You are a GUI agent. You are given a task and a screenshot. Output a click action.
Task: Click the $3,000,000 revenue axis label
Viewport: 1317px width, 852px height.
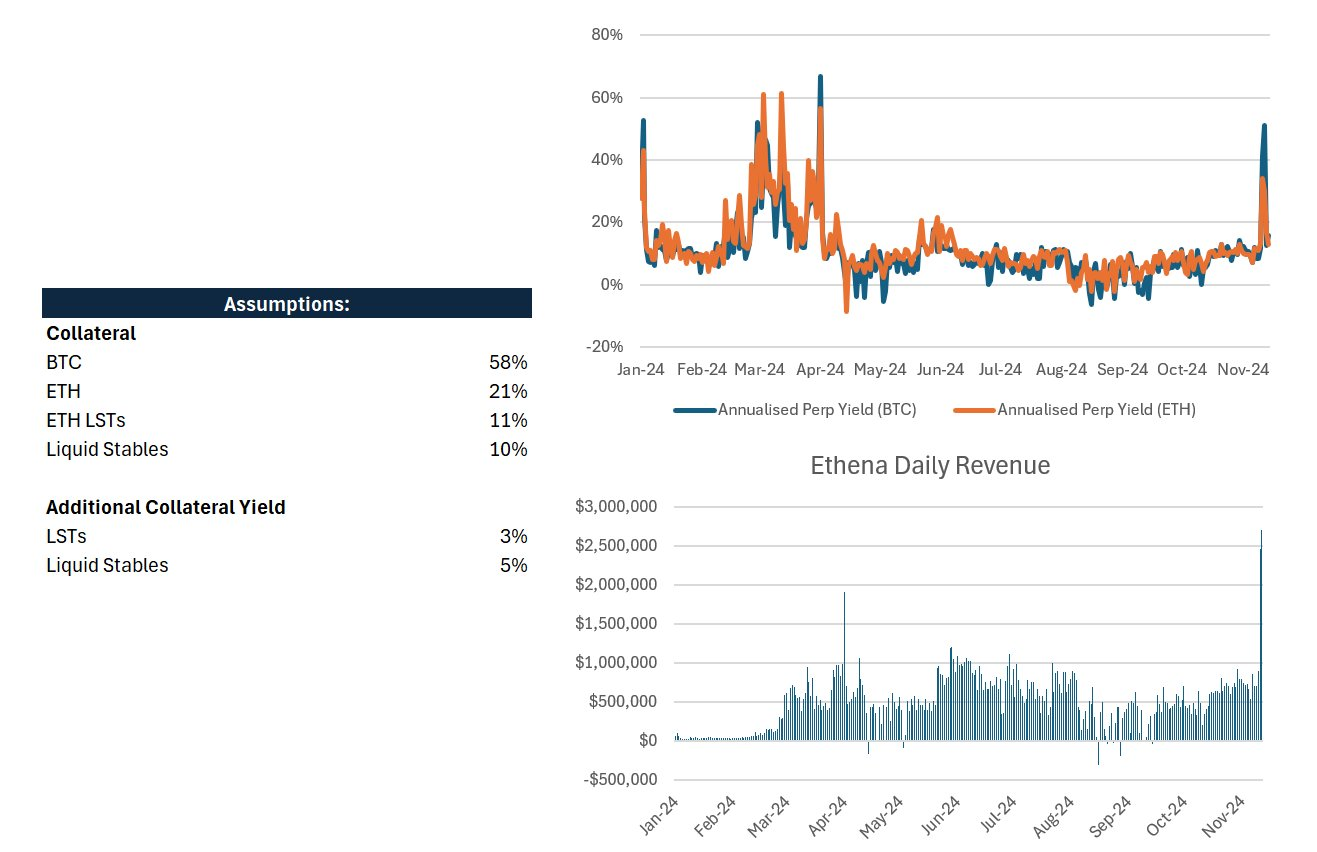click(616, 507)
